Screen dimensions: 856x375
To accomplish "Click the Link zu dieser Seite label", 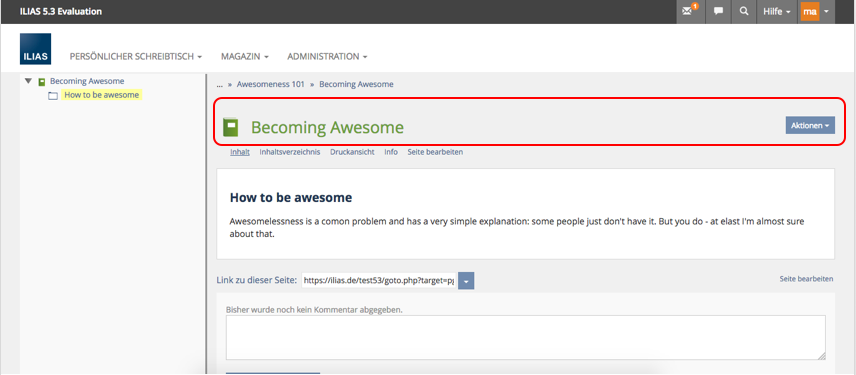I will coord(257,281).
